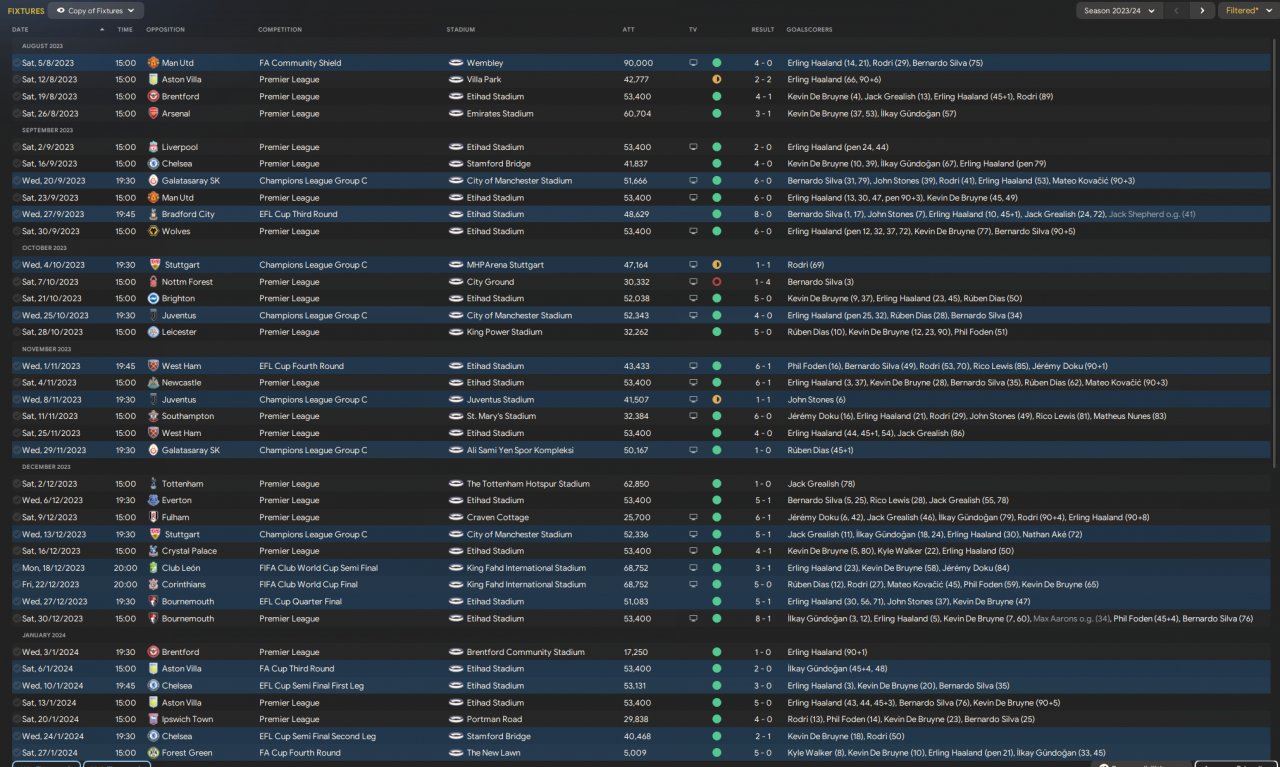Sort by the Time column header
Image resolution: width=1280 pixels, height=767 pixels.
click(x=125, y=30)
